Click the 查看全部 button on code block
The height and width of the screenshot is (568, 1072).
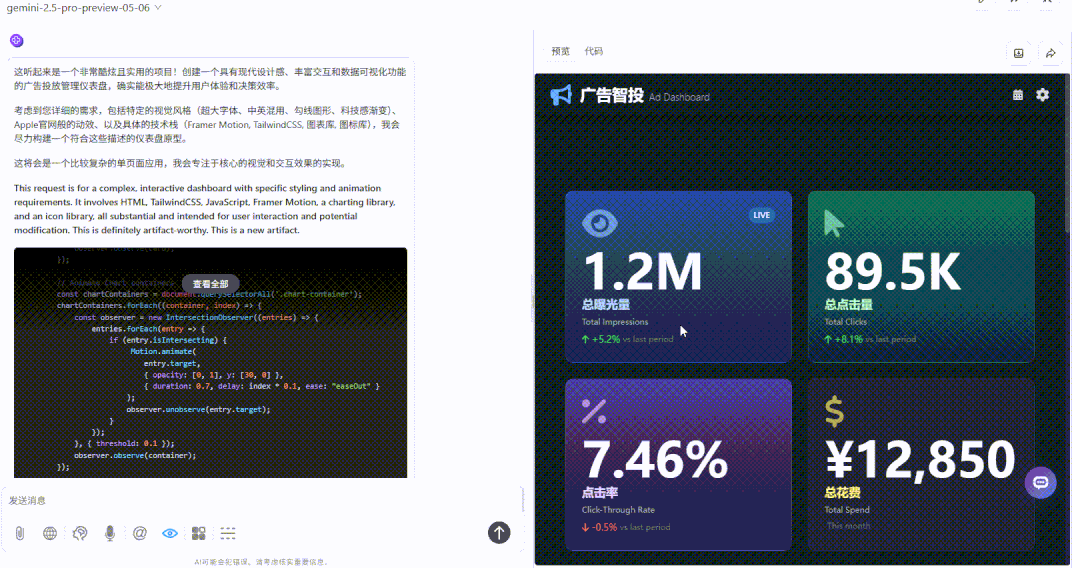point(211,284)
